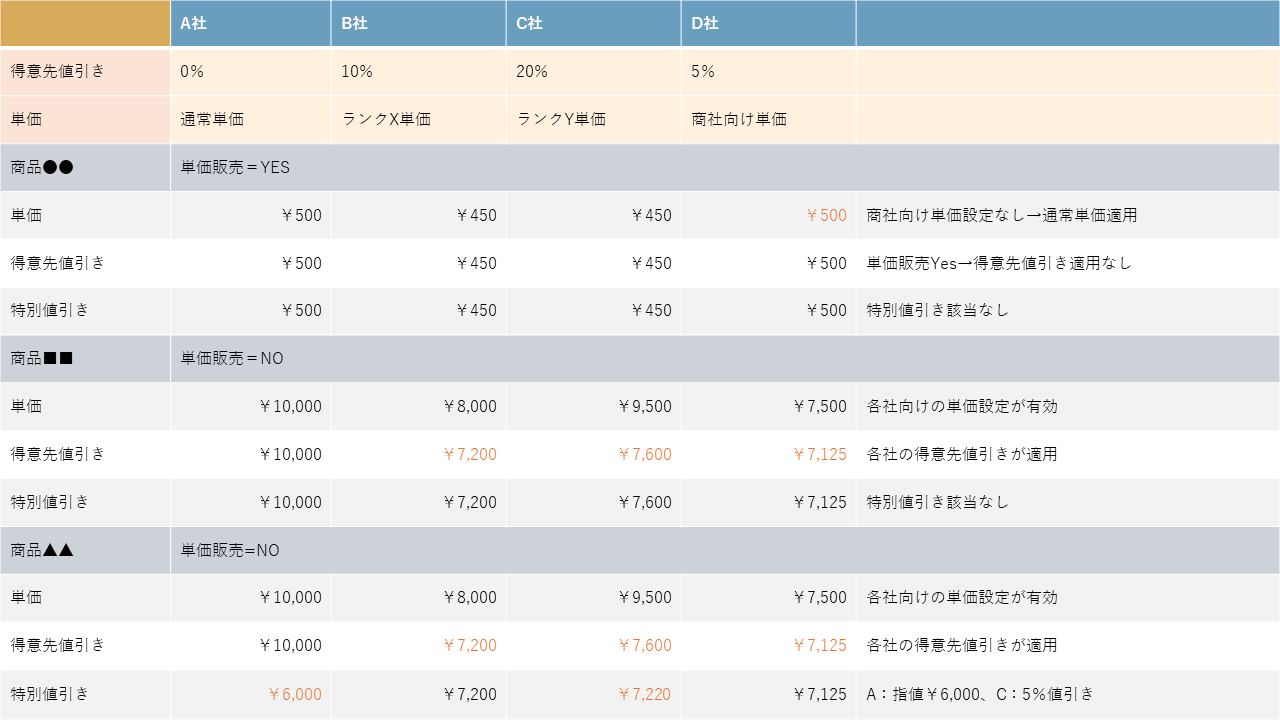
Task: Click the A社 column header
Action: pyautogui.click(x=250, y=24)
